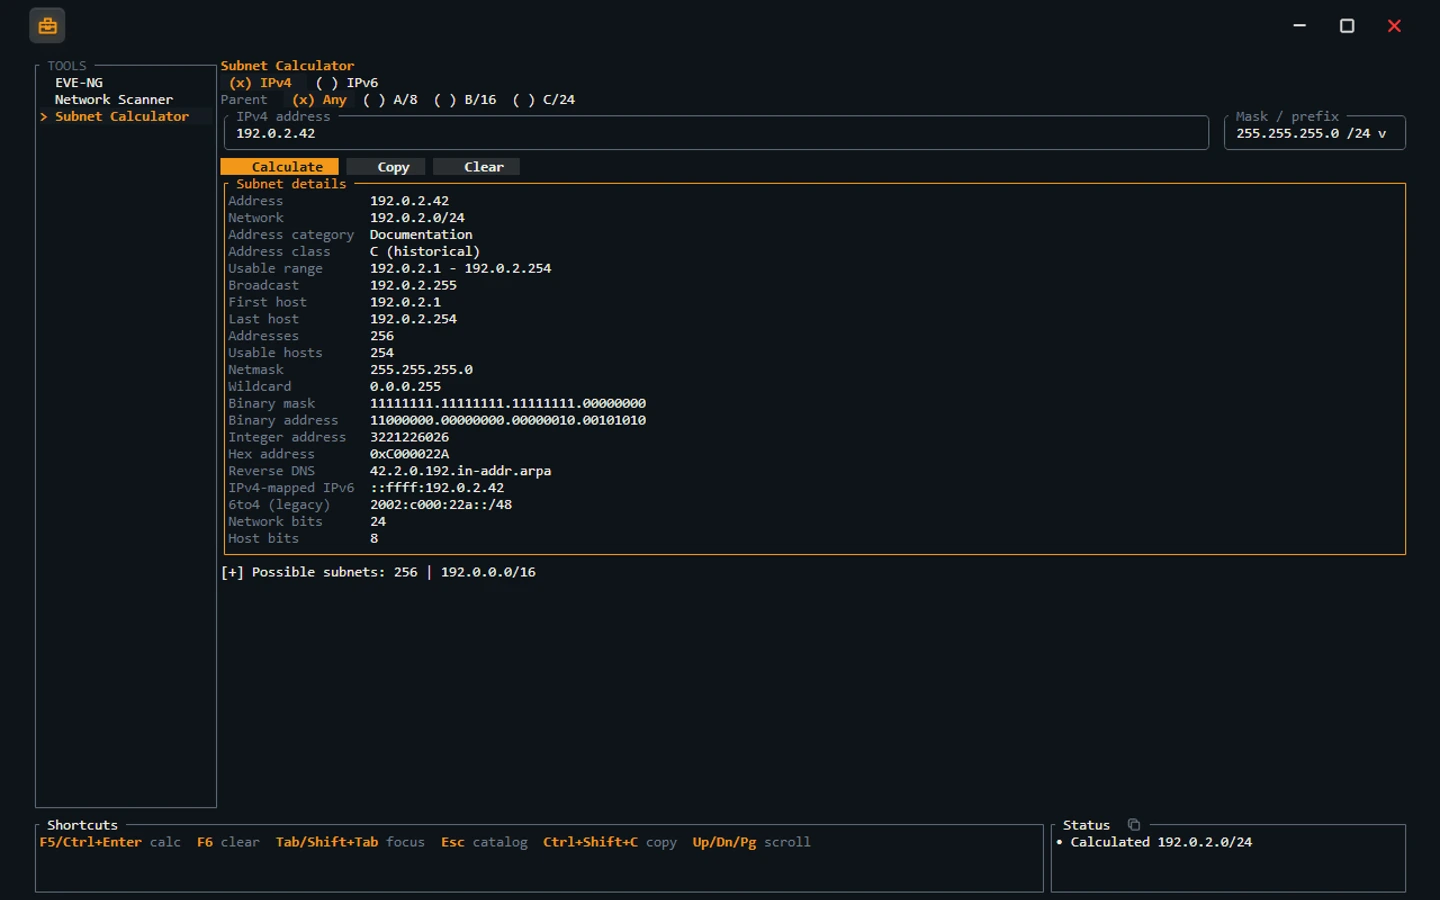This screenshot has height=900, width=1440.
Task: Open the Mask / prefix dropdown
Action: click(x=1314, y=133)
